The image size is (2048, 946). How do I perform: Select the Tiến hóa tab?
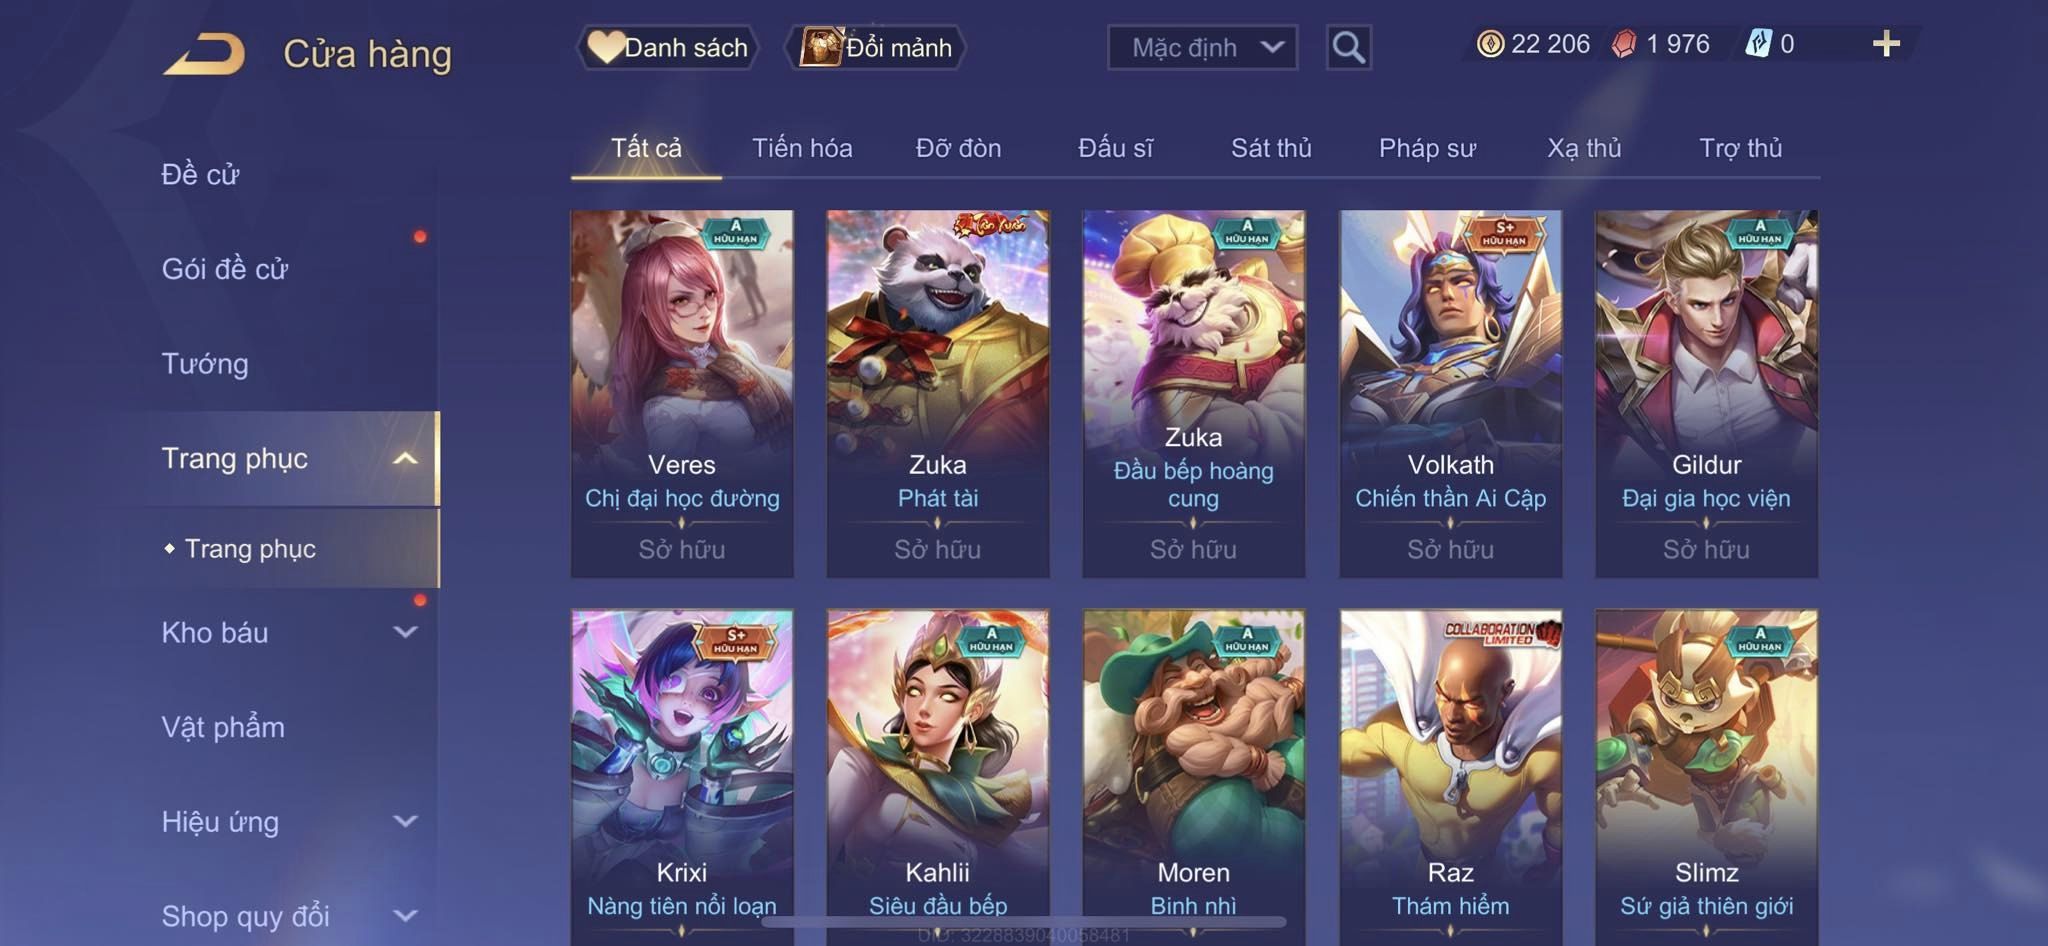[802, 148]
